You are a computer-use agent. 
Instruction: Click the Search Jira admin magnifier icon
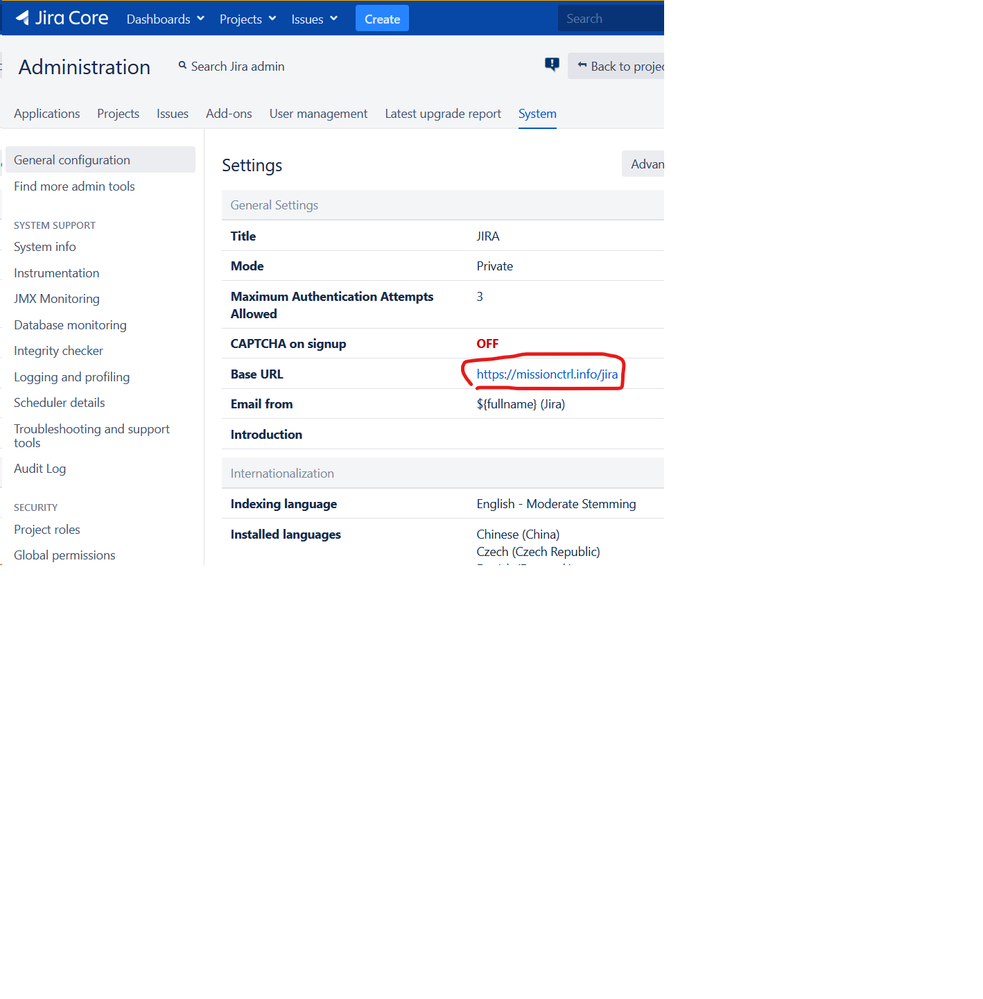tap(182, 66)
